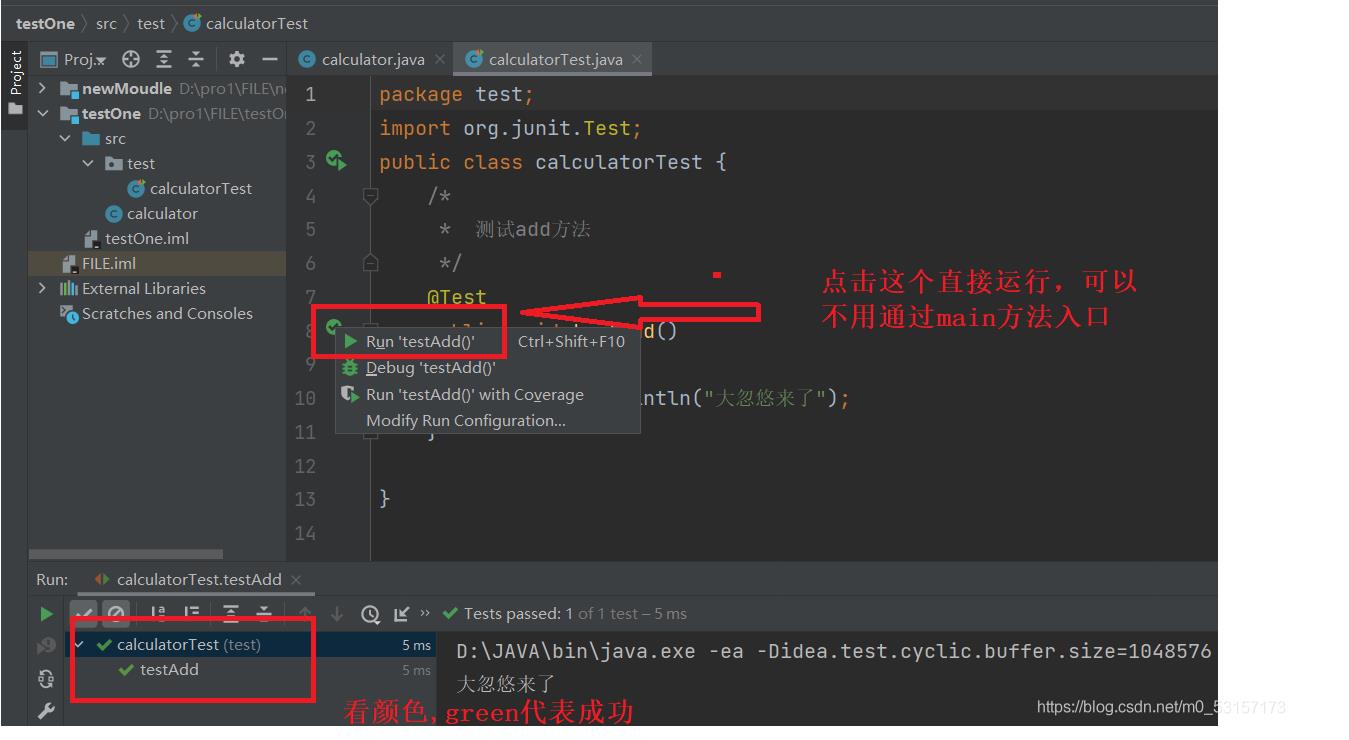
Task: Click the 'Tests passed: 1 of 1 test' status
Action: tap(564, 614)
